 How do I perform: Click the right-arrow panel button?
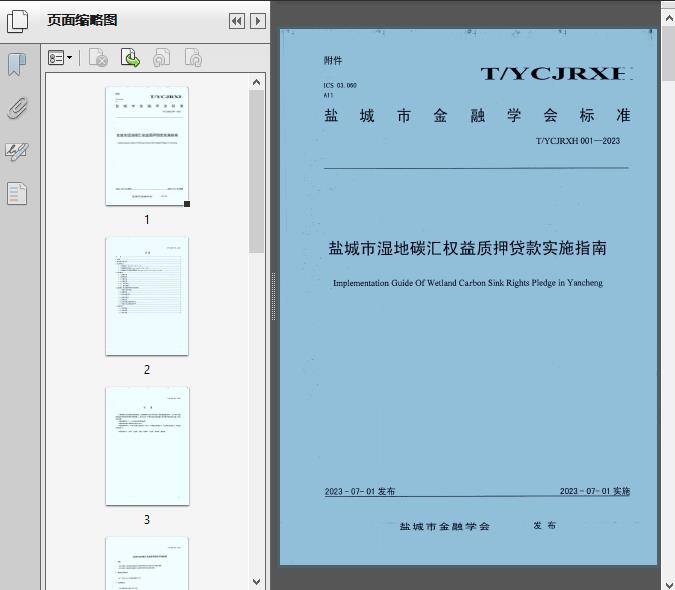pos(258,21)
